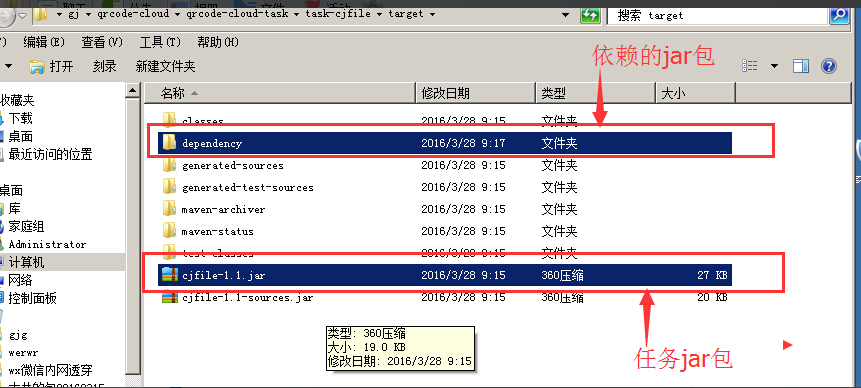Click the 2016/3/28 9:17 date of dependency
The height and width of the screenshot is (388, 861).
(463, 143)
